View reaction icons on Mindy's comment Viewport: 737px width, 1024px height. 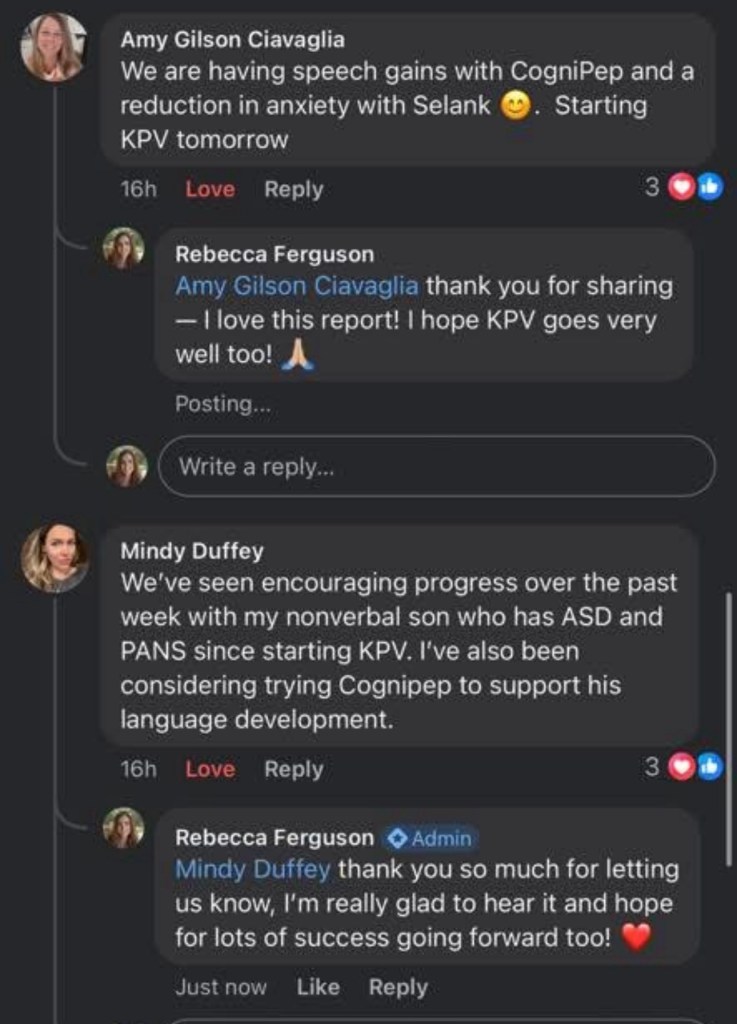694,767
